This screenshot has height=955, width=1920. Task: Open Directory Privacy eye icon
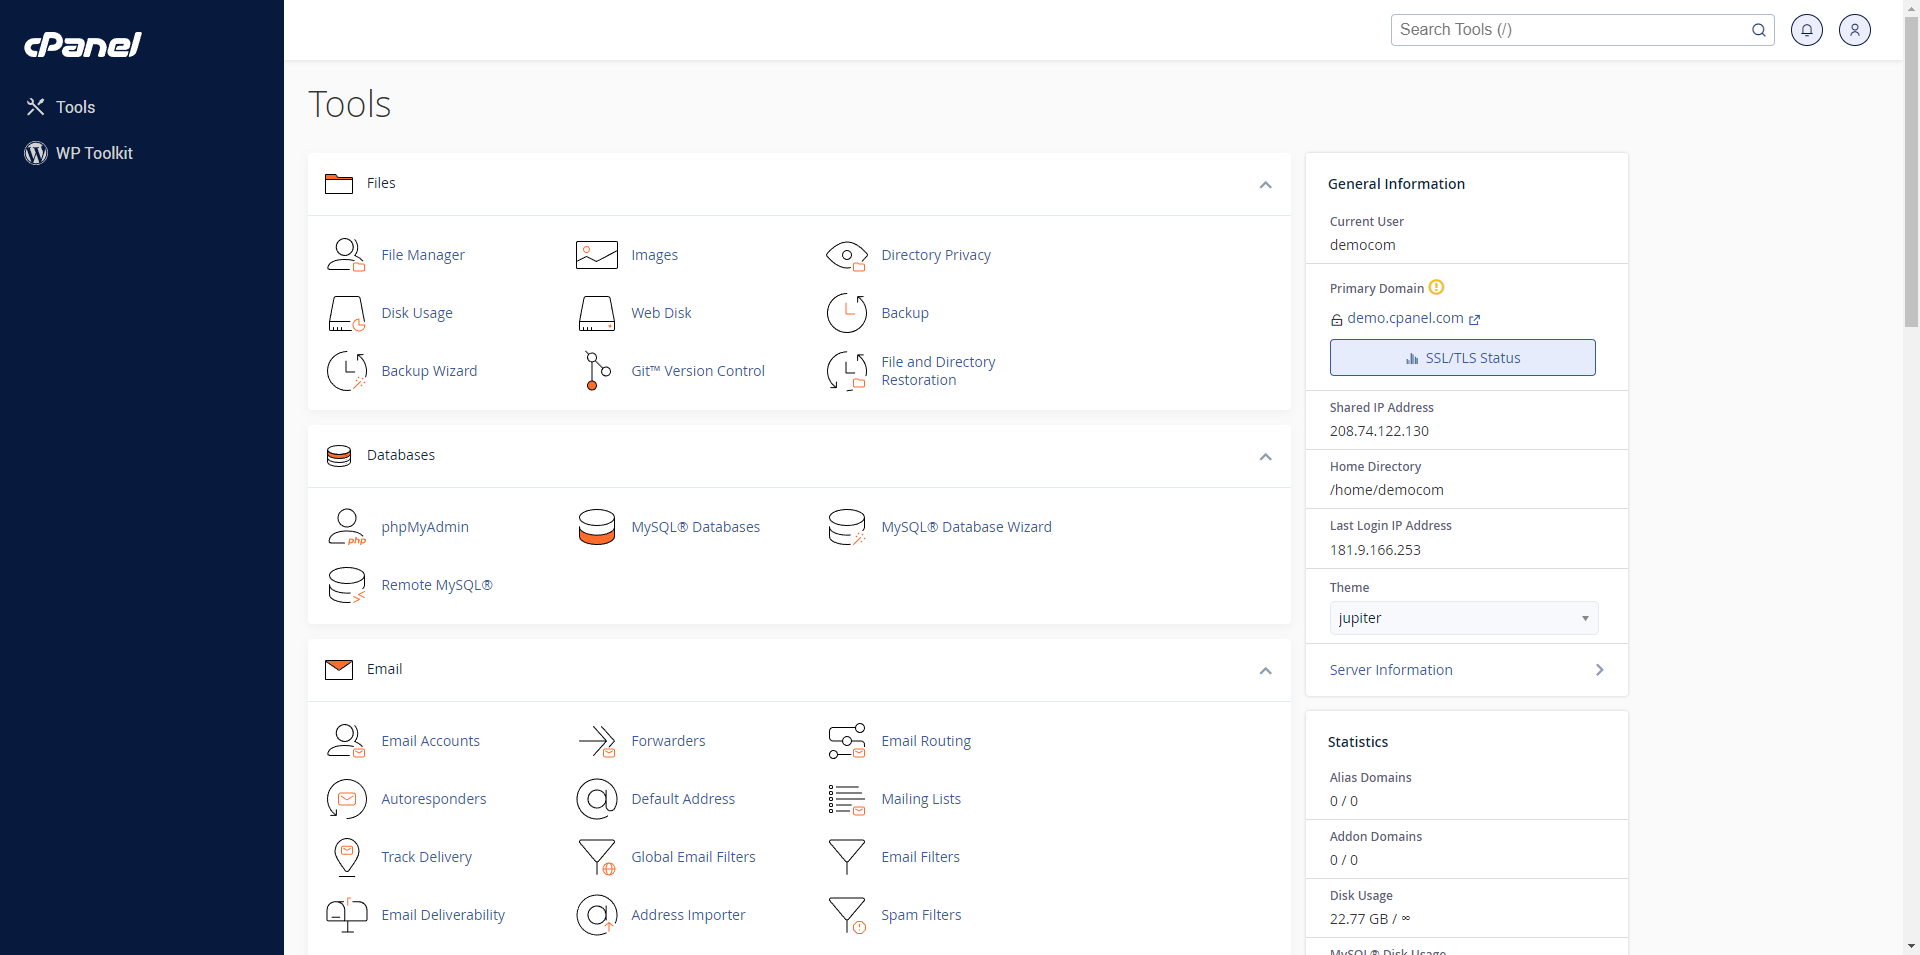846,255
